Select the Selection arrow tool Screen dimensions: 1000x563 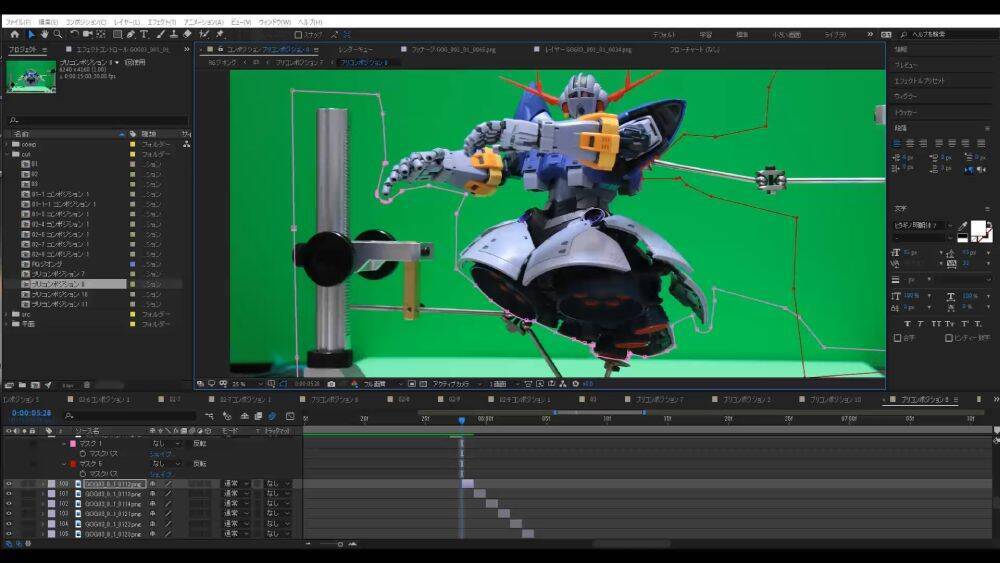point(30,35)
